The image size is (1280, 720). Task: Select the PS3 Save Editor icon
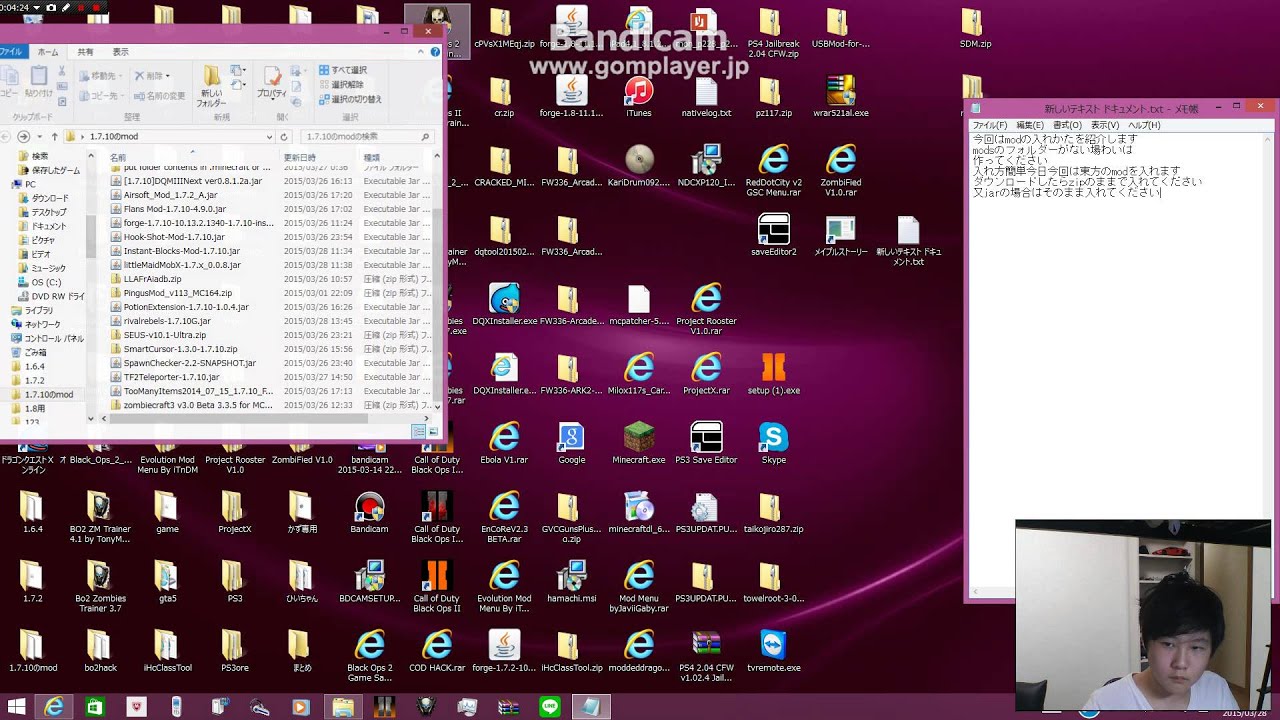coord(706,443)
